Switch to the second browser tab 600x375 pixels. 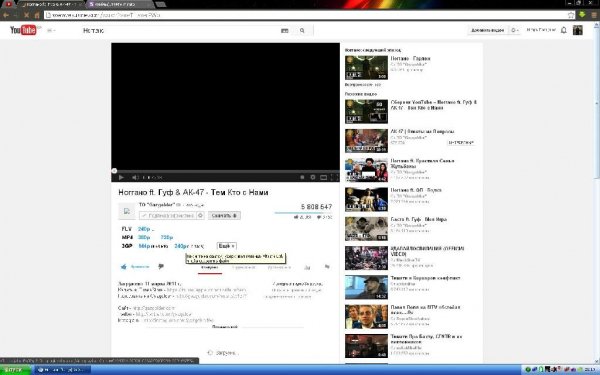119,4
